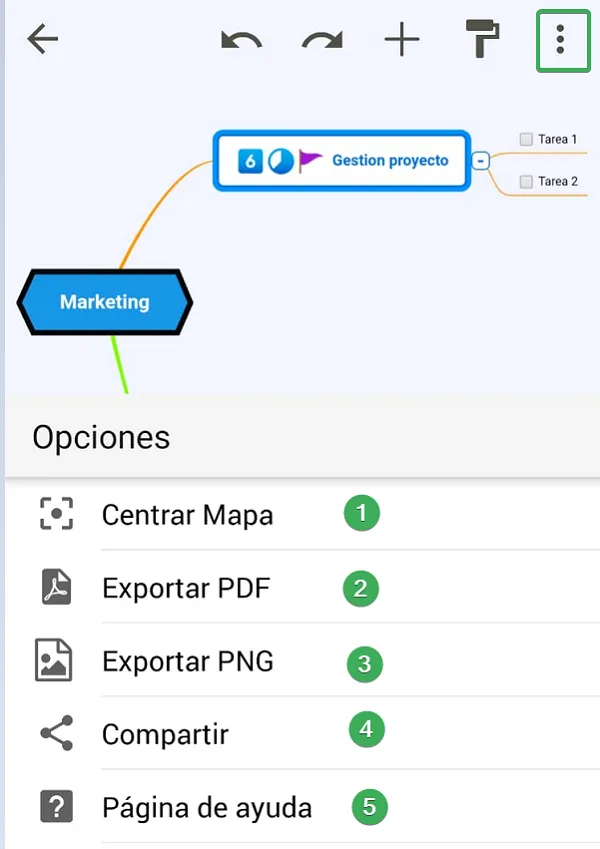The height and width of the screenshot is (849, 600).
Task: Open the three-dot options menu
Action: 563,40
